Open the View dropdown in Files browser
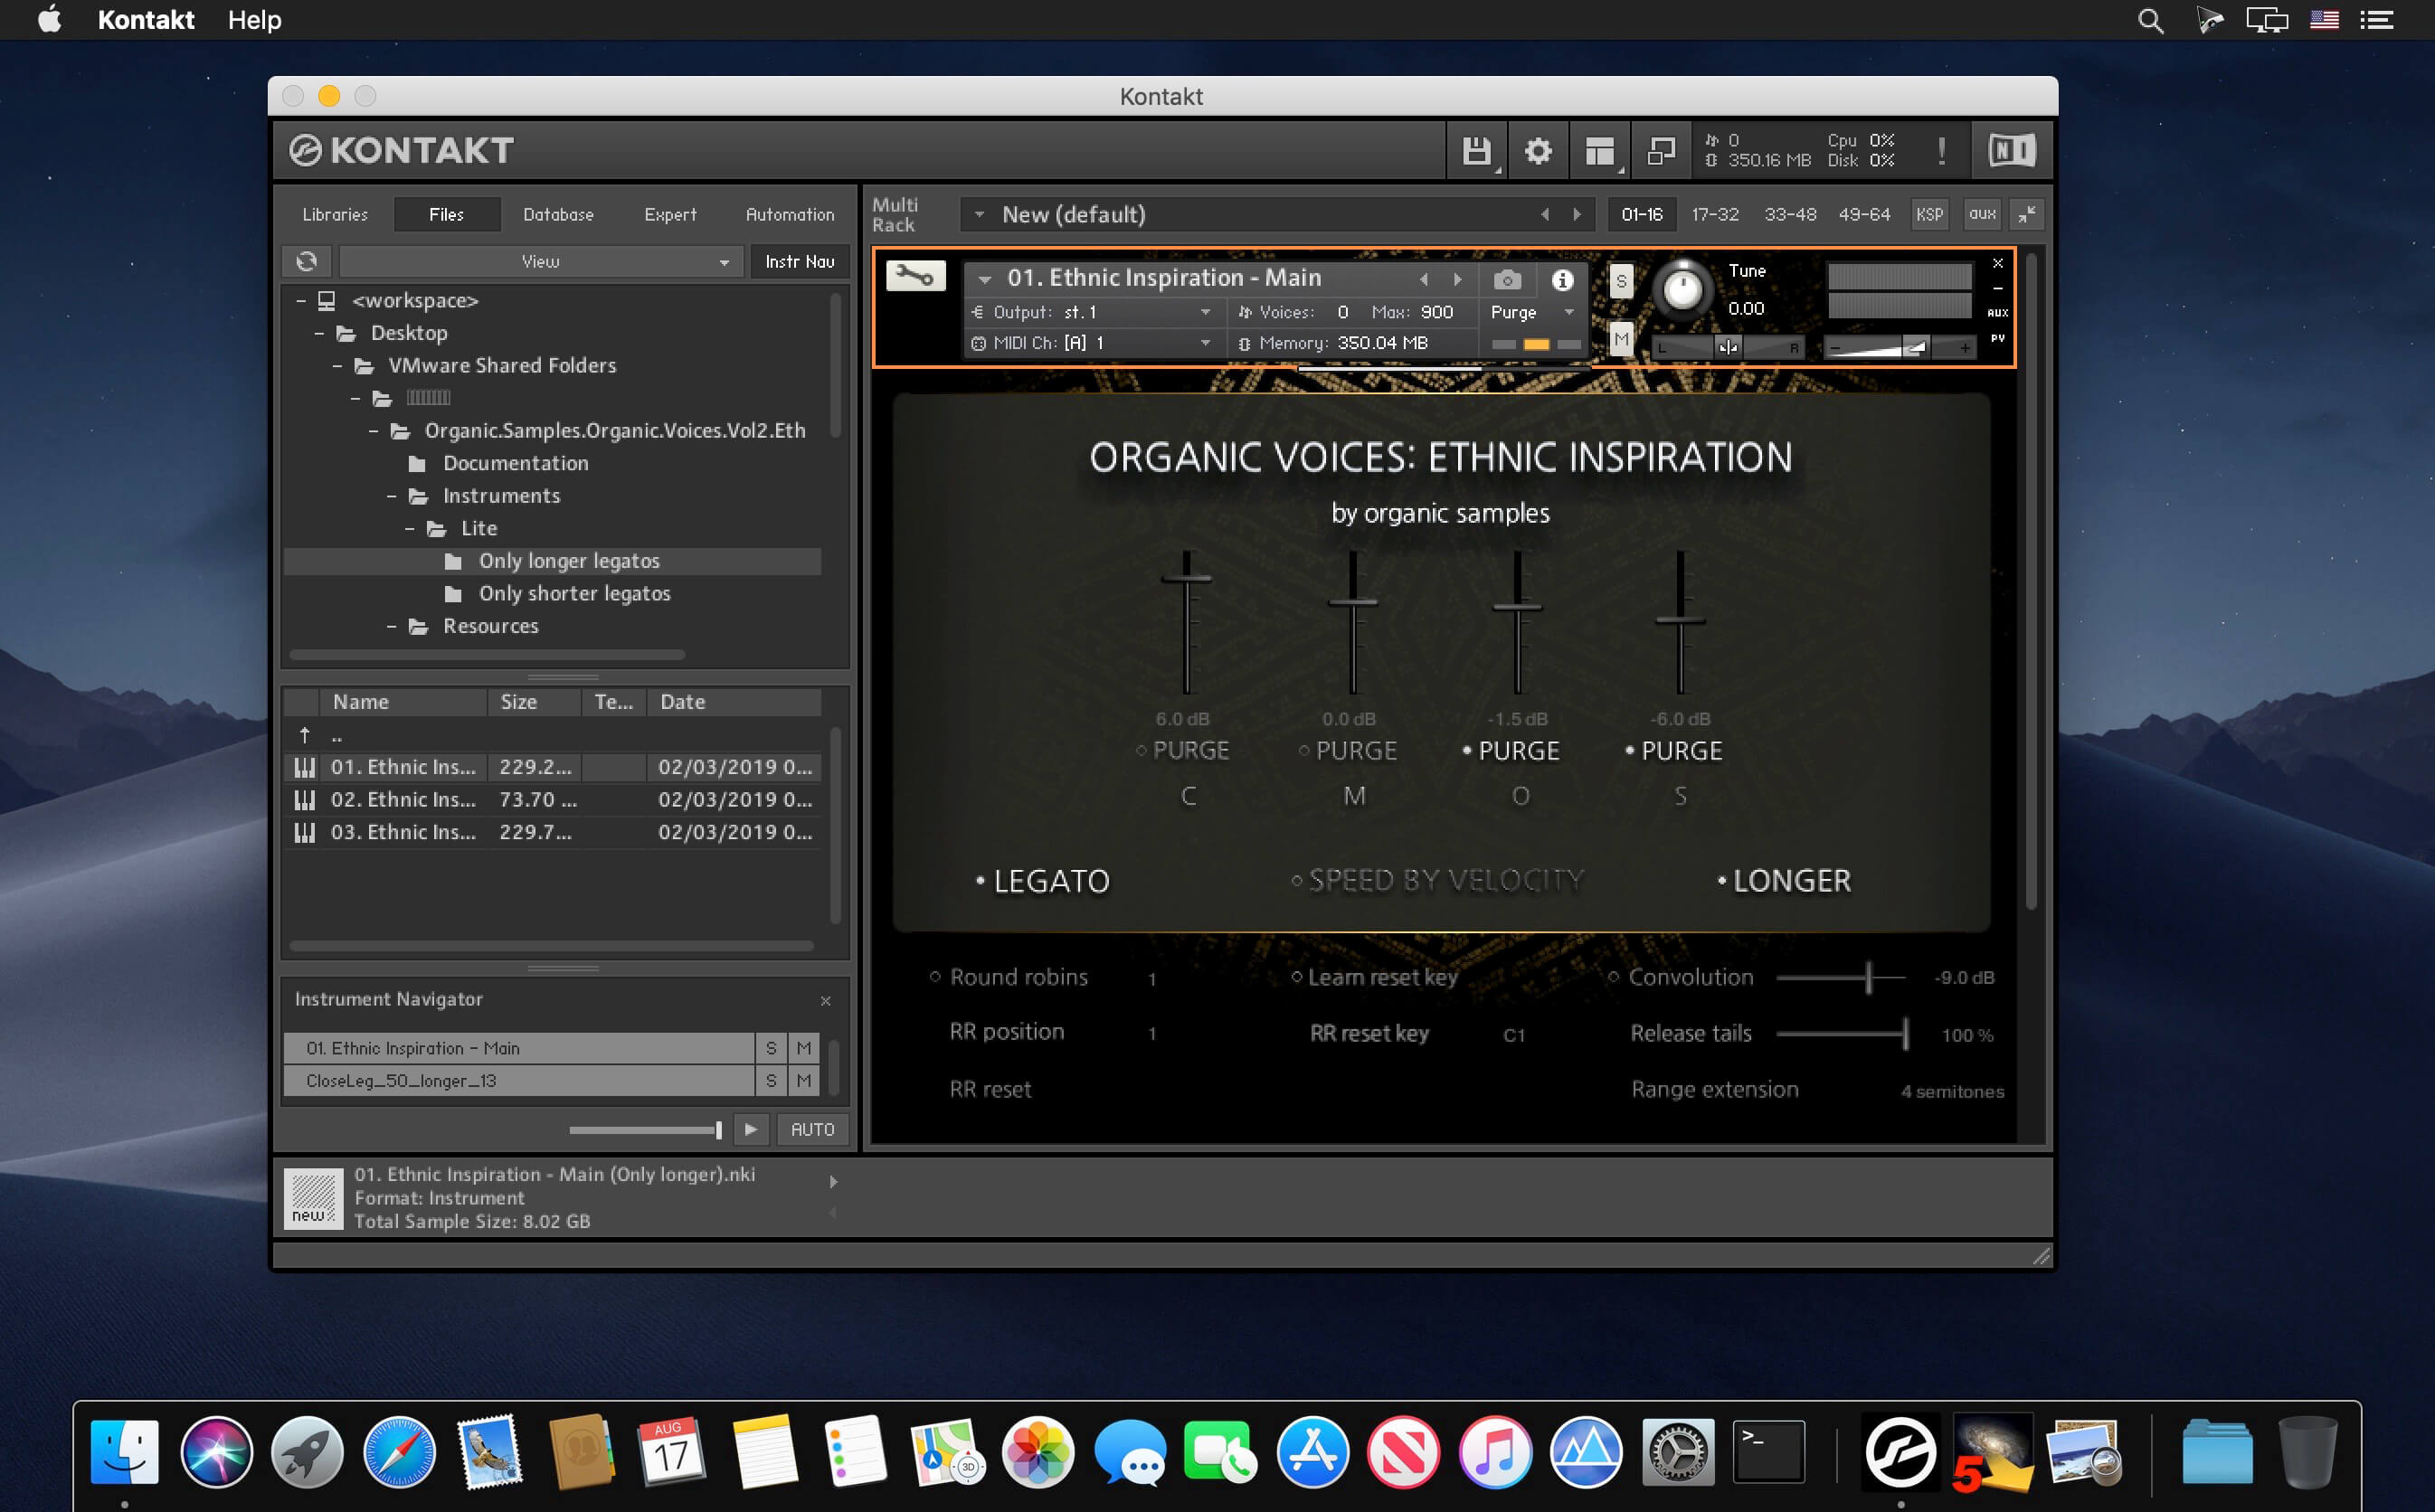 pos(541,261)
